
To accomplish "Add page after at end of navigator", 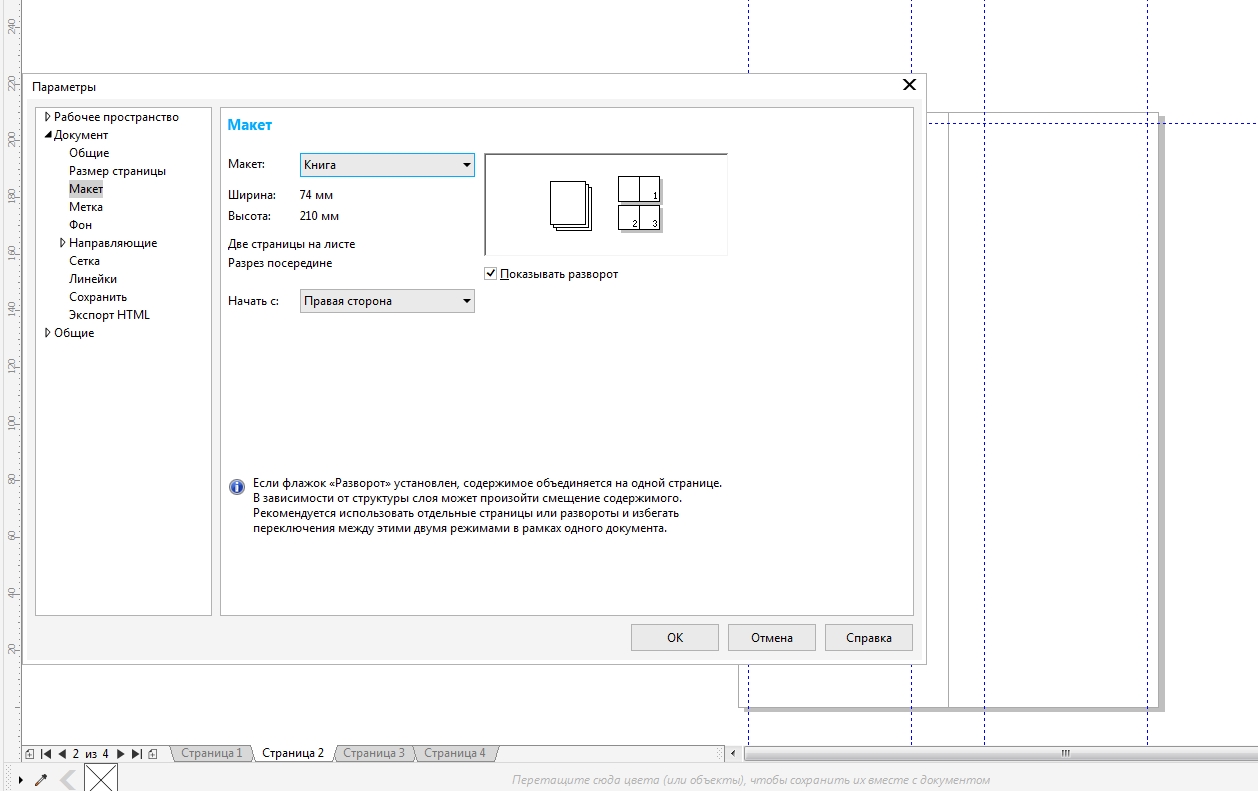I will tap(152, 753).
